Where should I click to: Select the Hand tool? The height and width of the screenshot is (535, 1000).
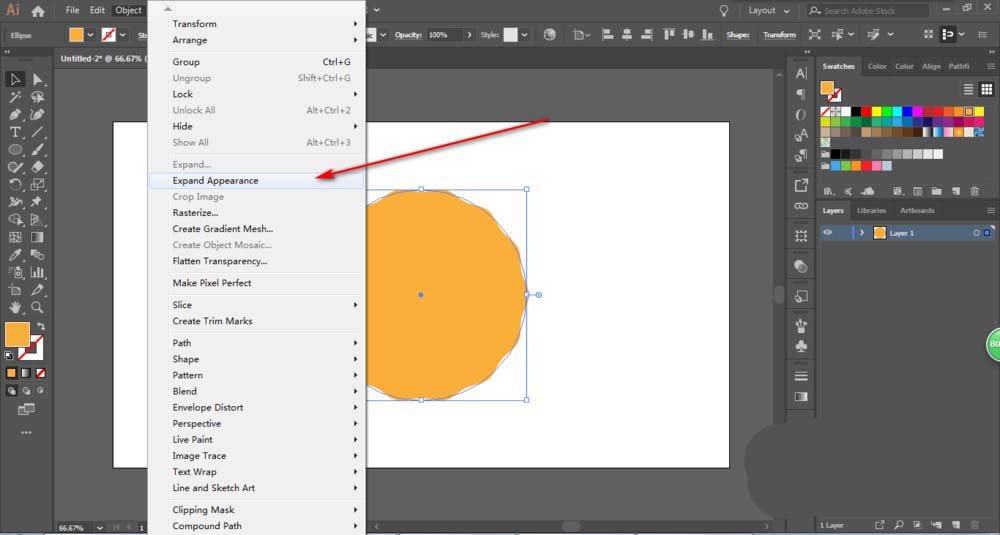point(15,307)
